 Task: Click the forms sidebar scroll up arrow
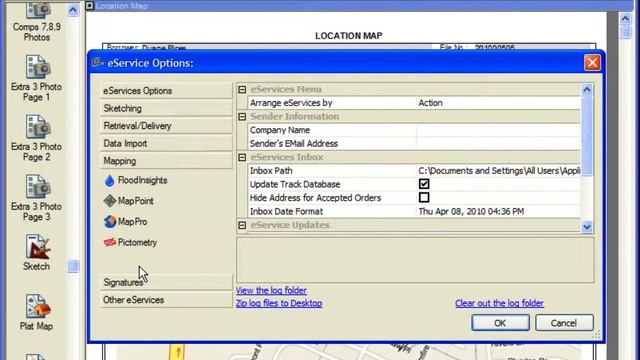tap(73, 10)
